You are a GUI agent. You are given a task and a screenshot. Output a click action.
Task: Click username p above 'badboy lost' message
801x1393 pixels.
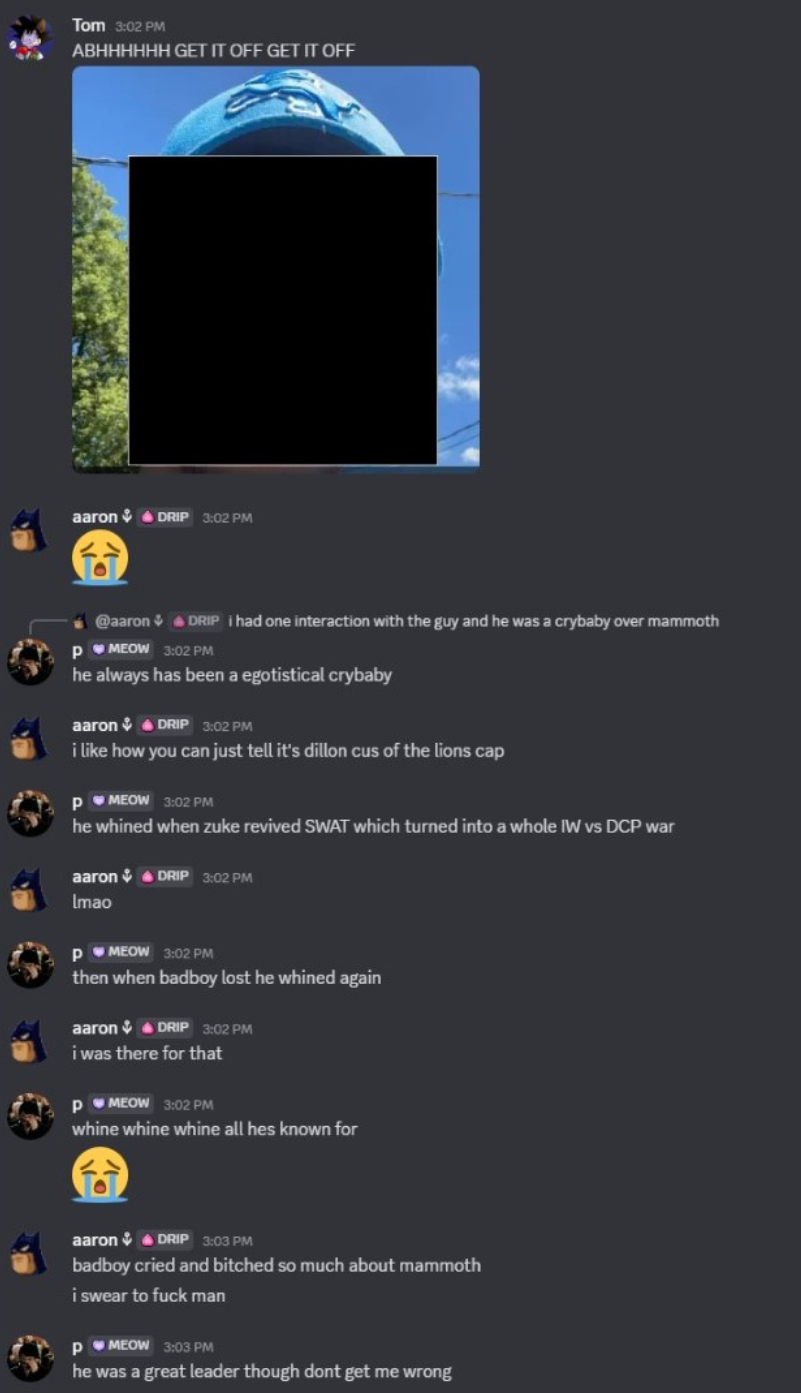[x=77, y=951]
